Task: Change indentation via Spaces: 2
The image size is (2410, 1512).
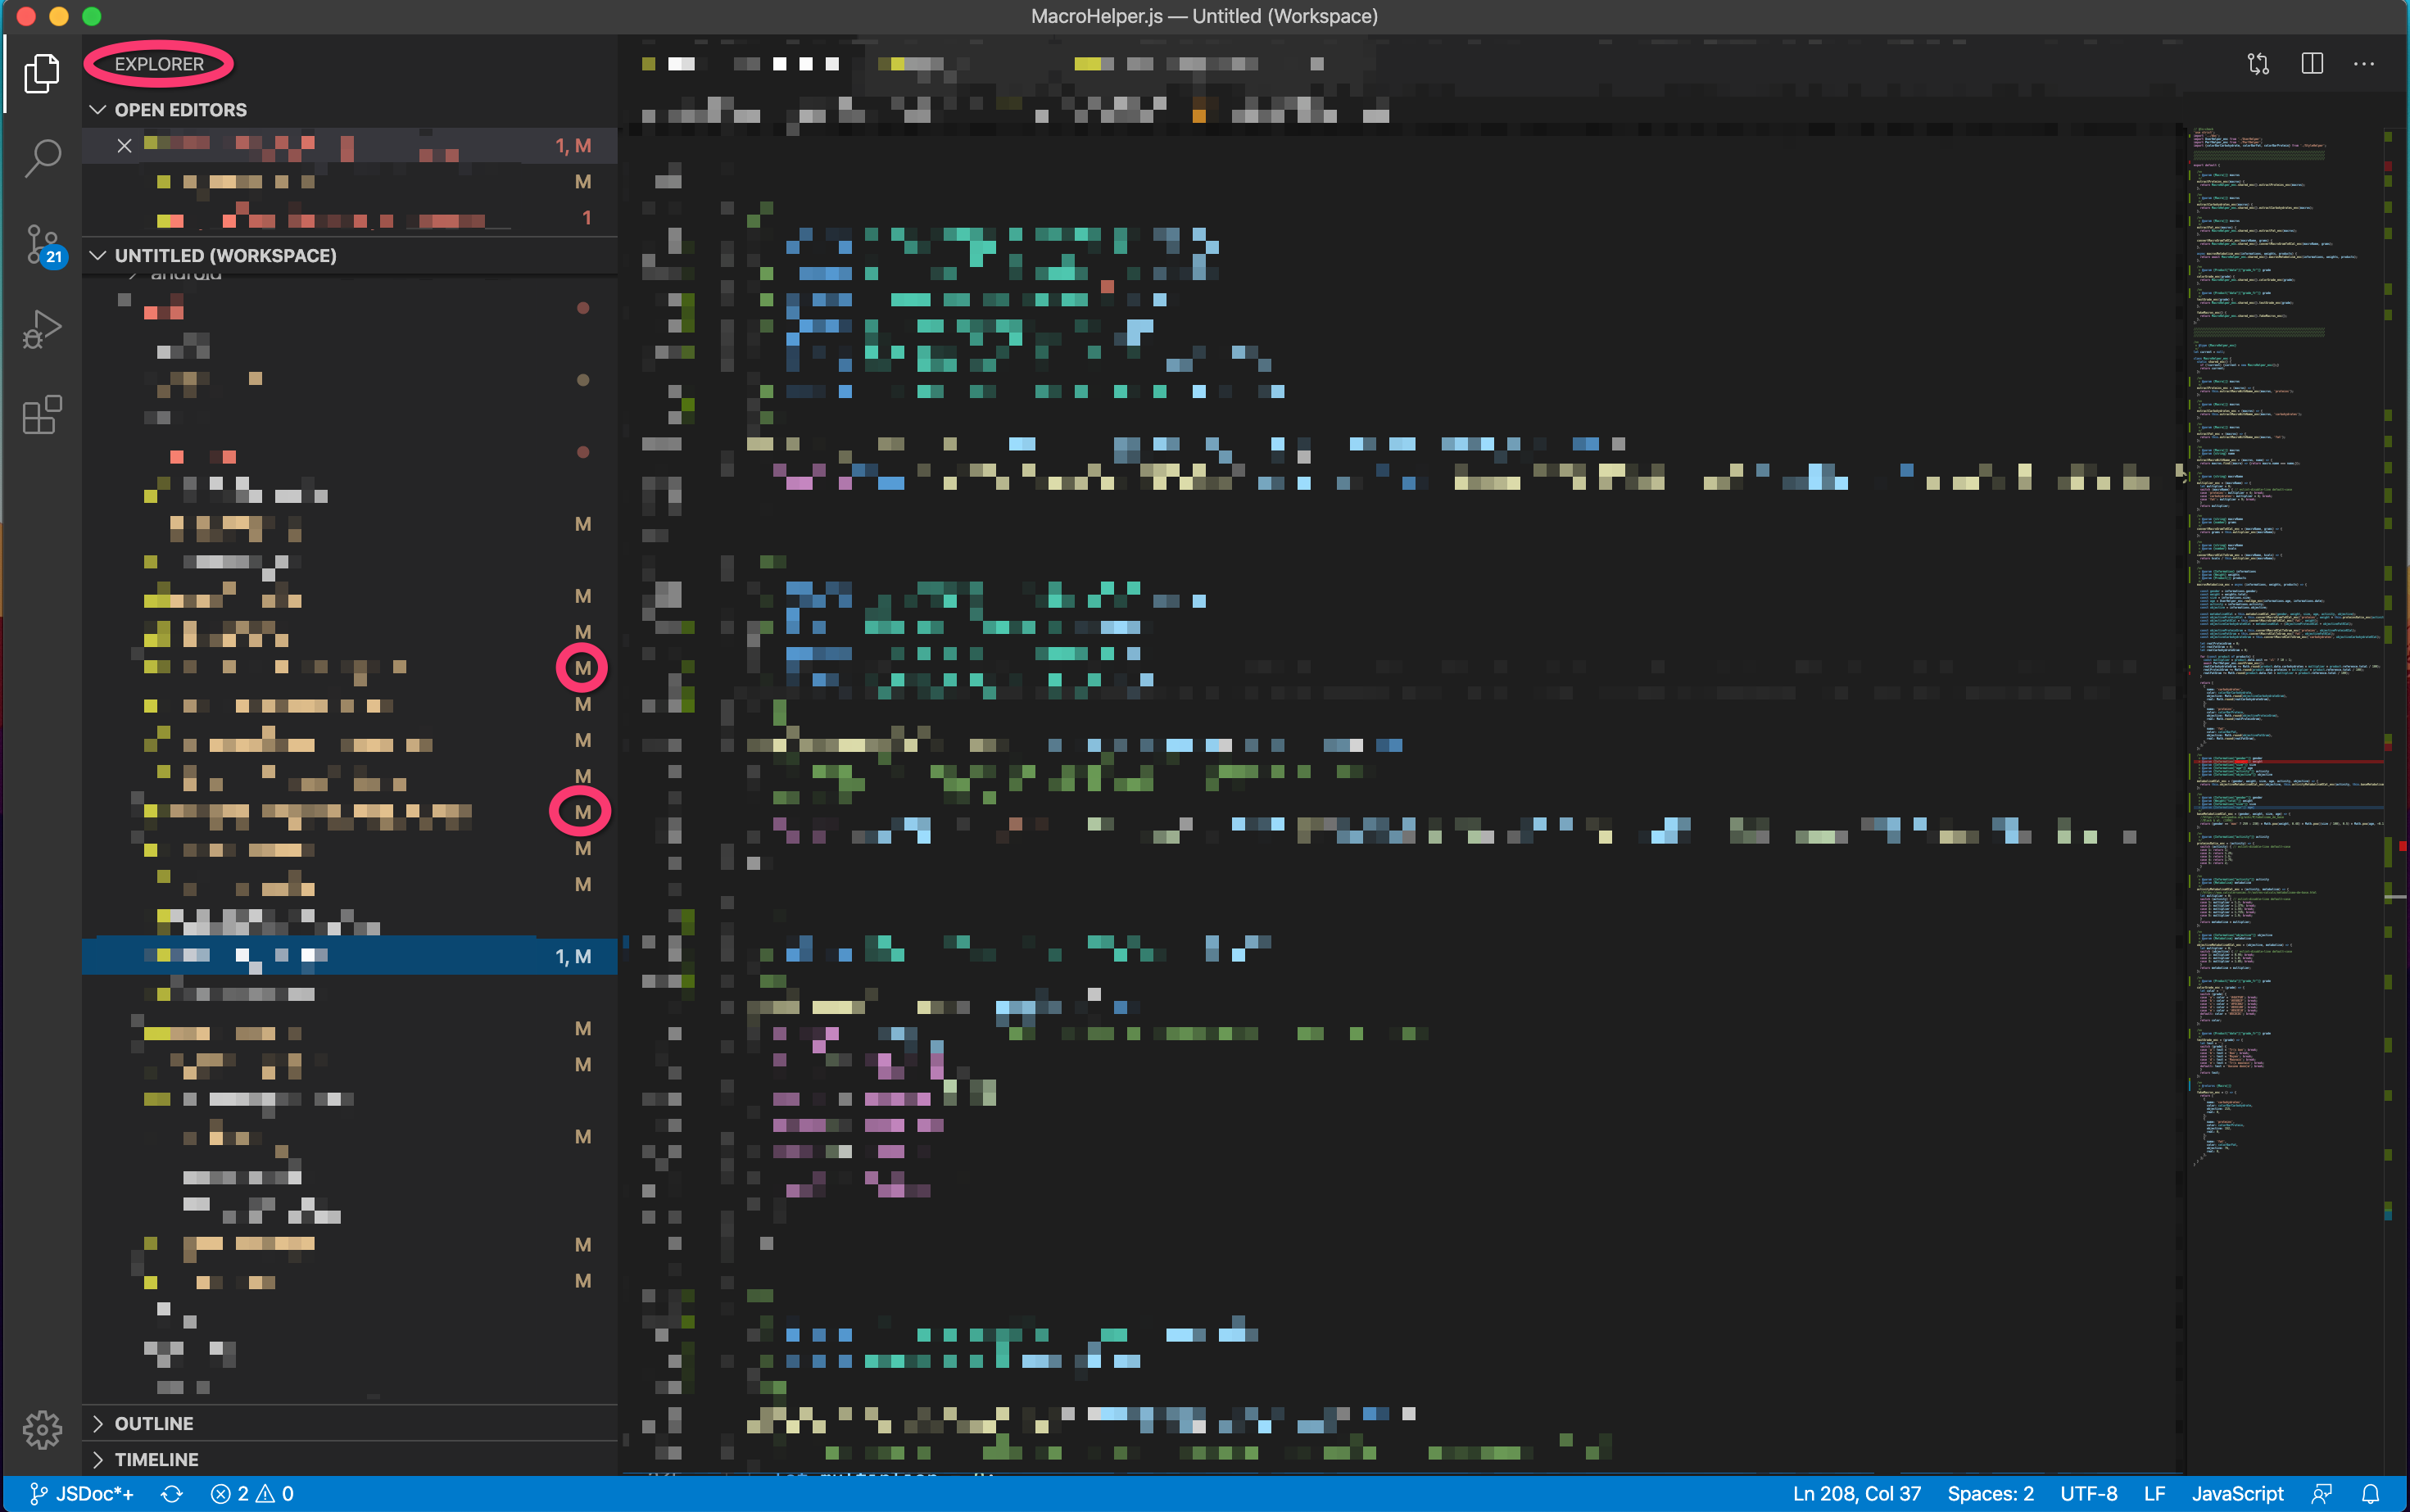Action: pyautogui.click(x=1990, y=1493)
